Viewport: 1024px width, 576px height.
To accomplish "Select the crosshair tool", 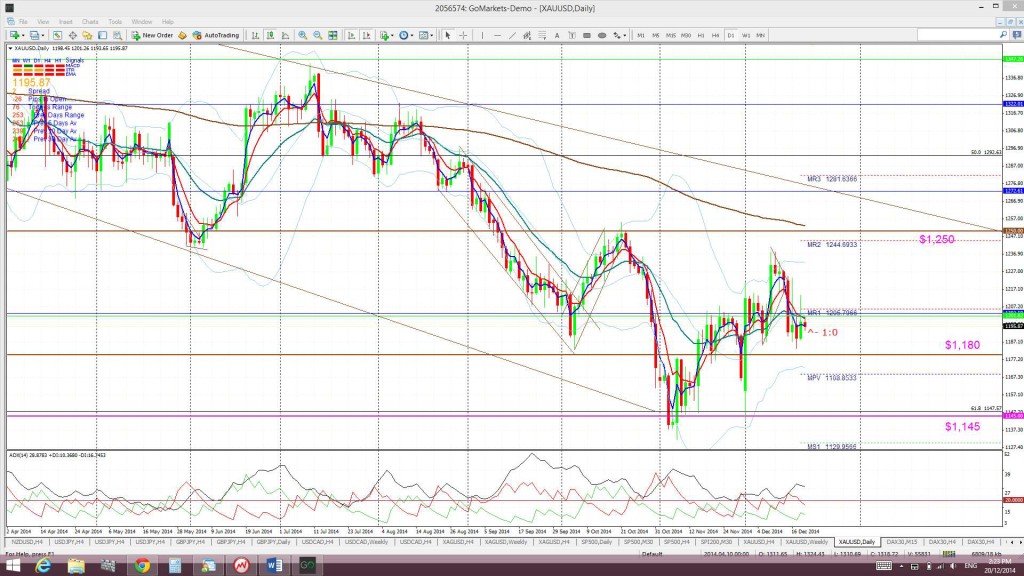I will point(463,35).
